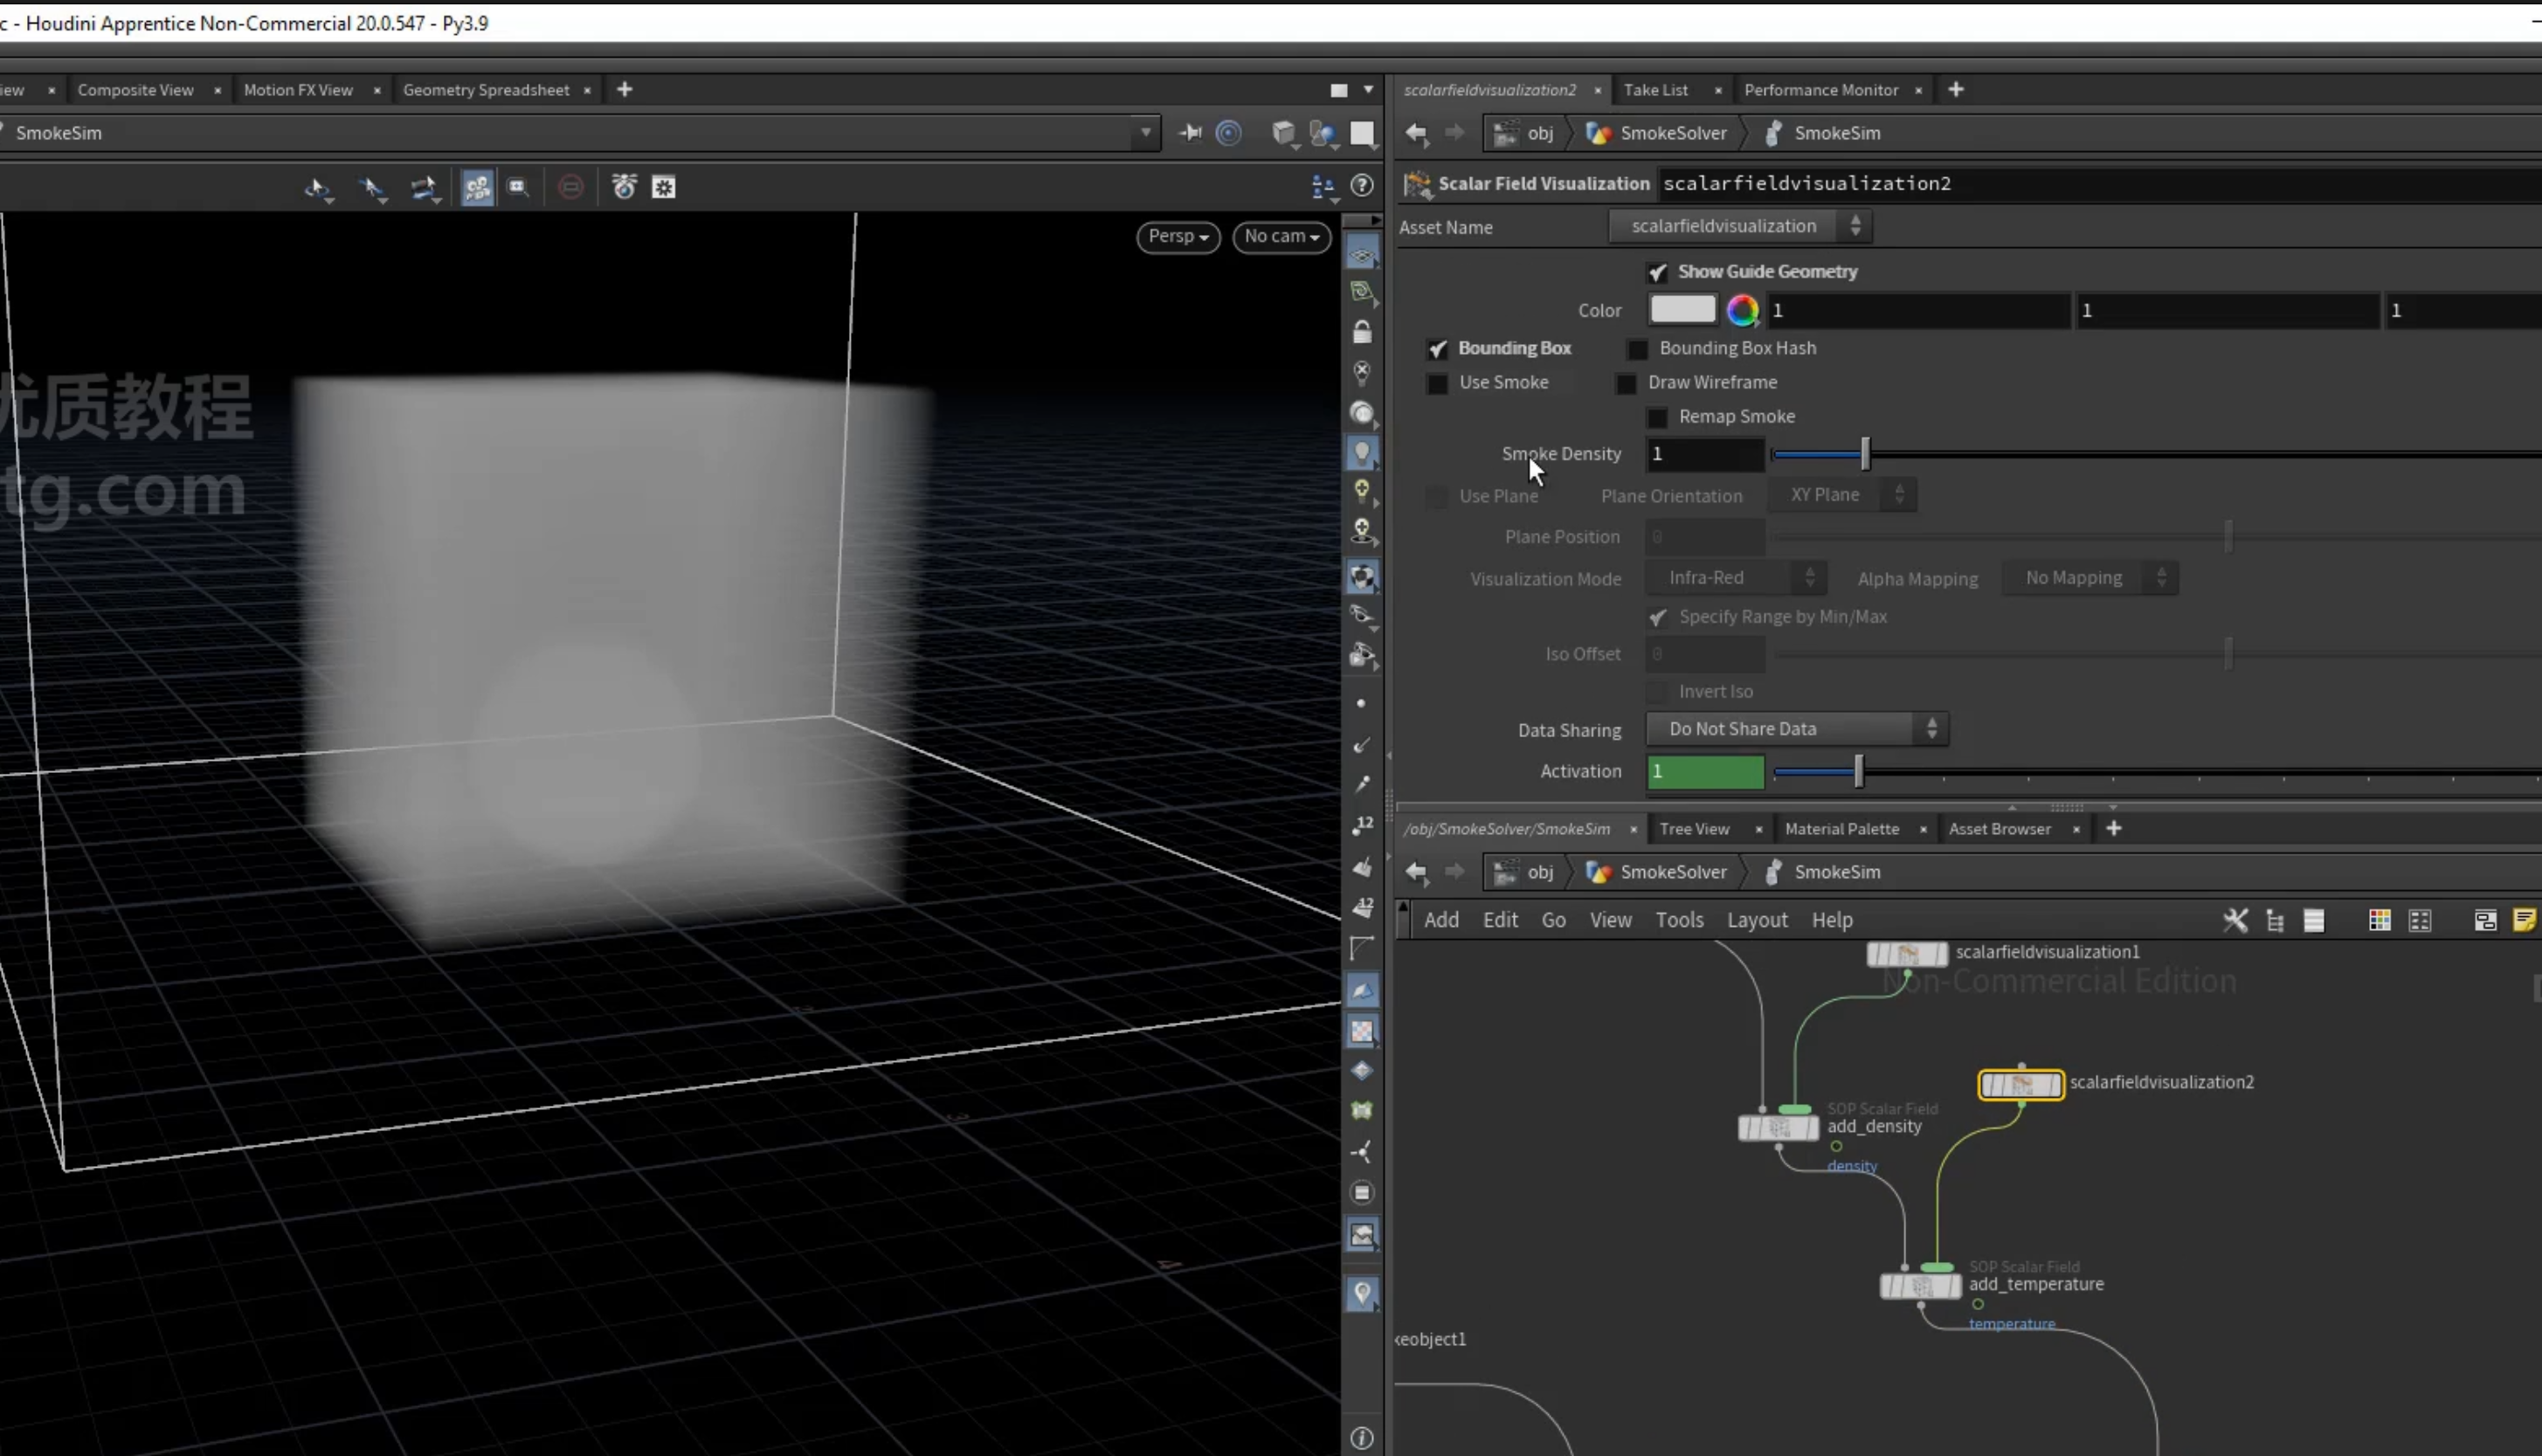Image resolution: width=2542 pixels, height=1456 pixels.
Task: Enable Remap Smoke checkbox
Action: click(1657, 417)
